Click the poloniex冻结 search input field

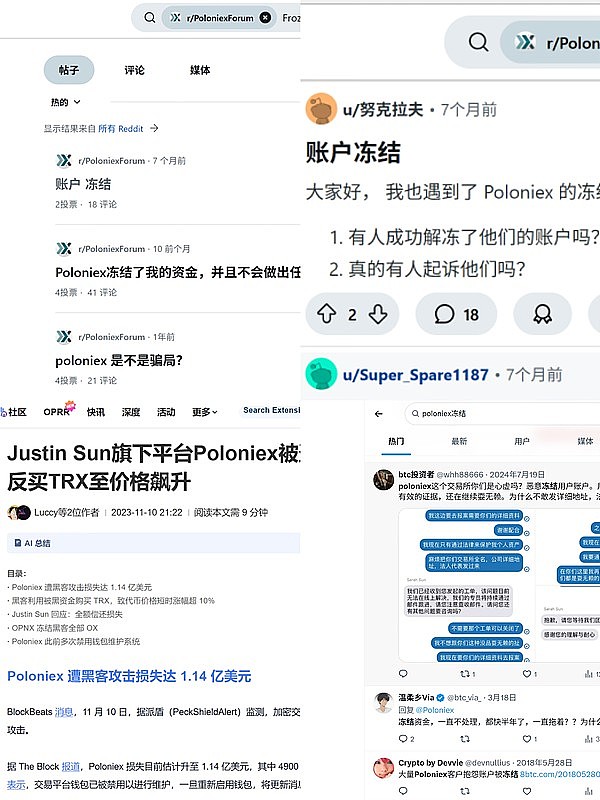pyautogui.click(x=503, y=414)
